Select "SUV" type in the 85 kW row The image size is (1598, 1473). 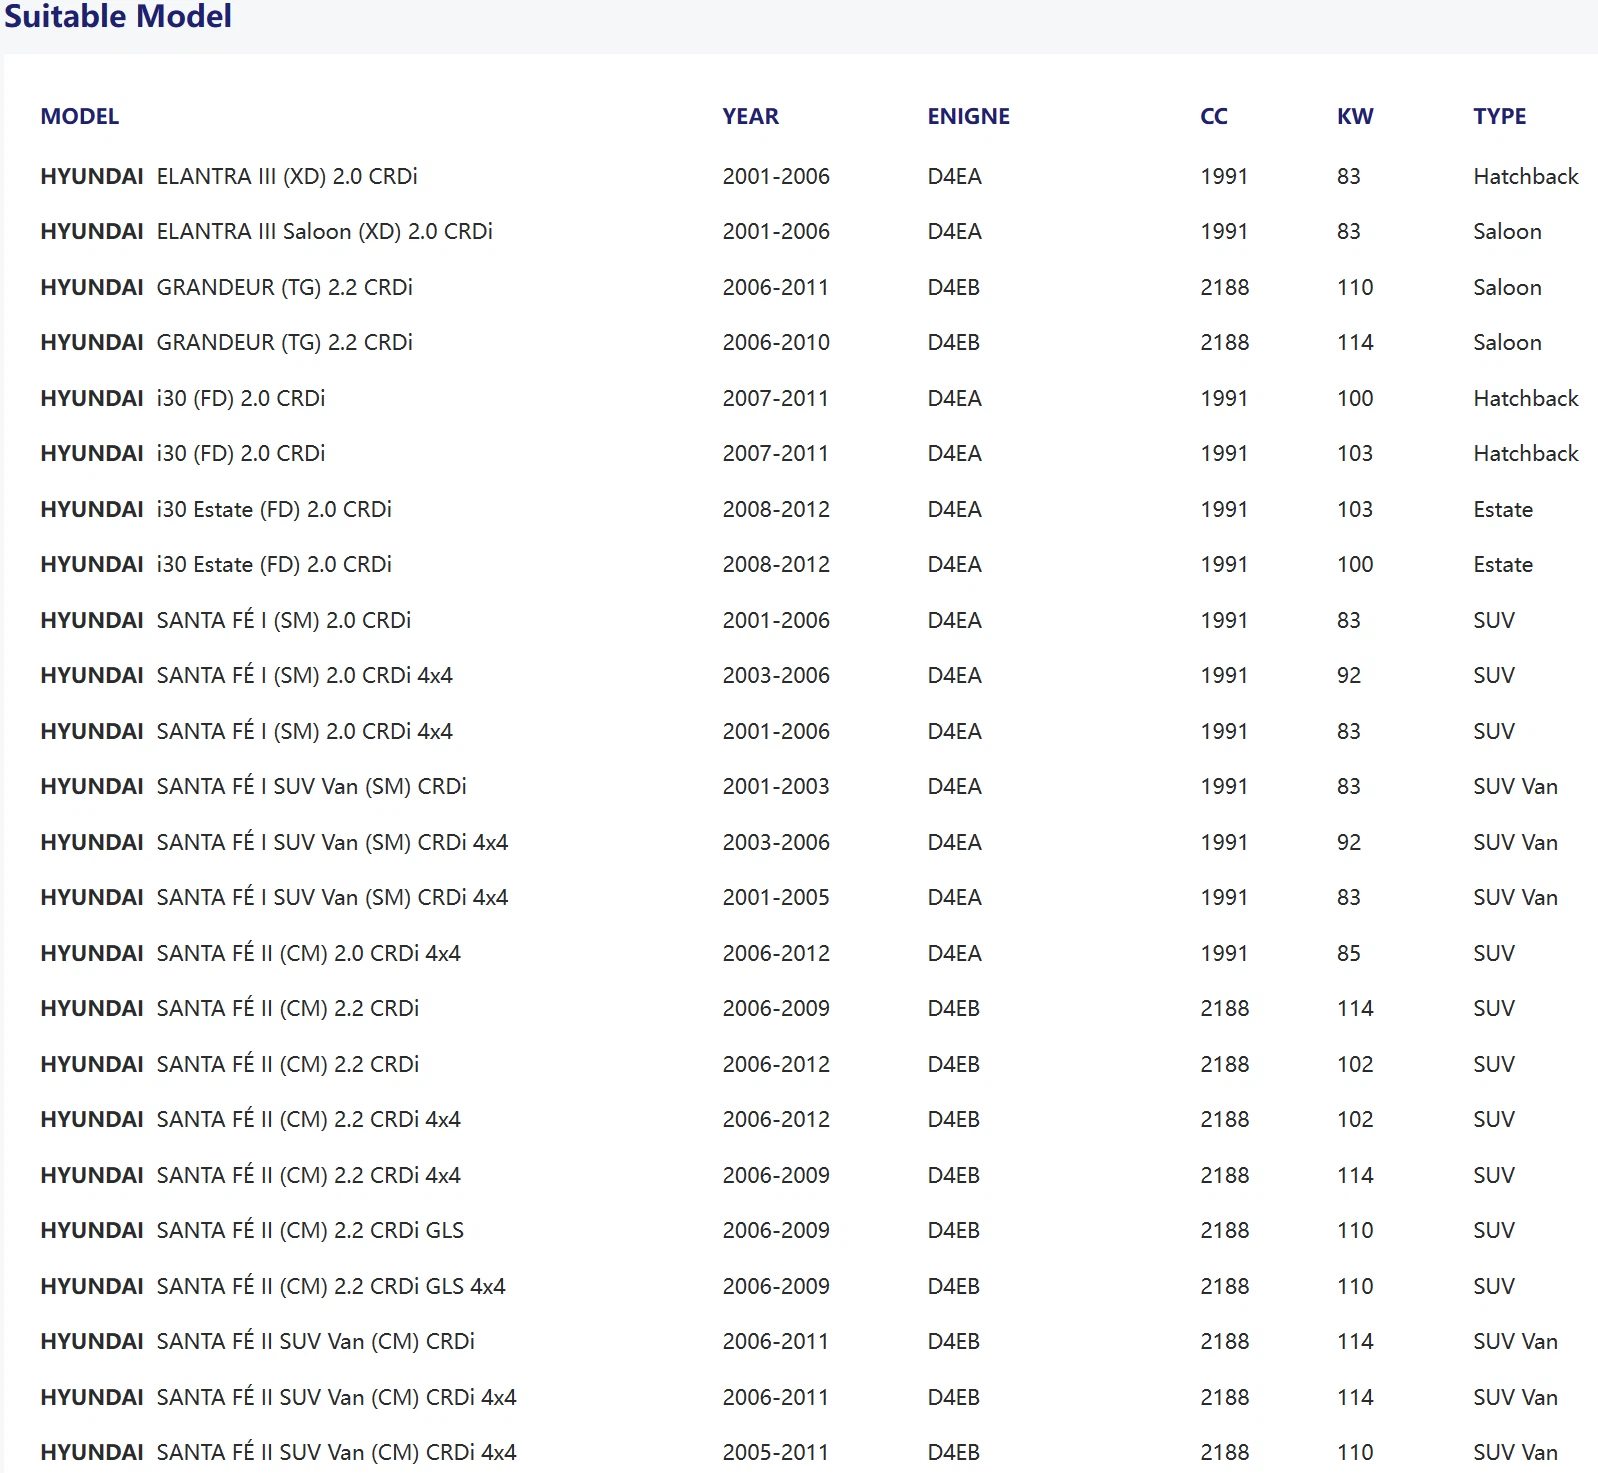point(1494,954)
